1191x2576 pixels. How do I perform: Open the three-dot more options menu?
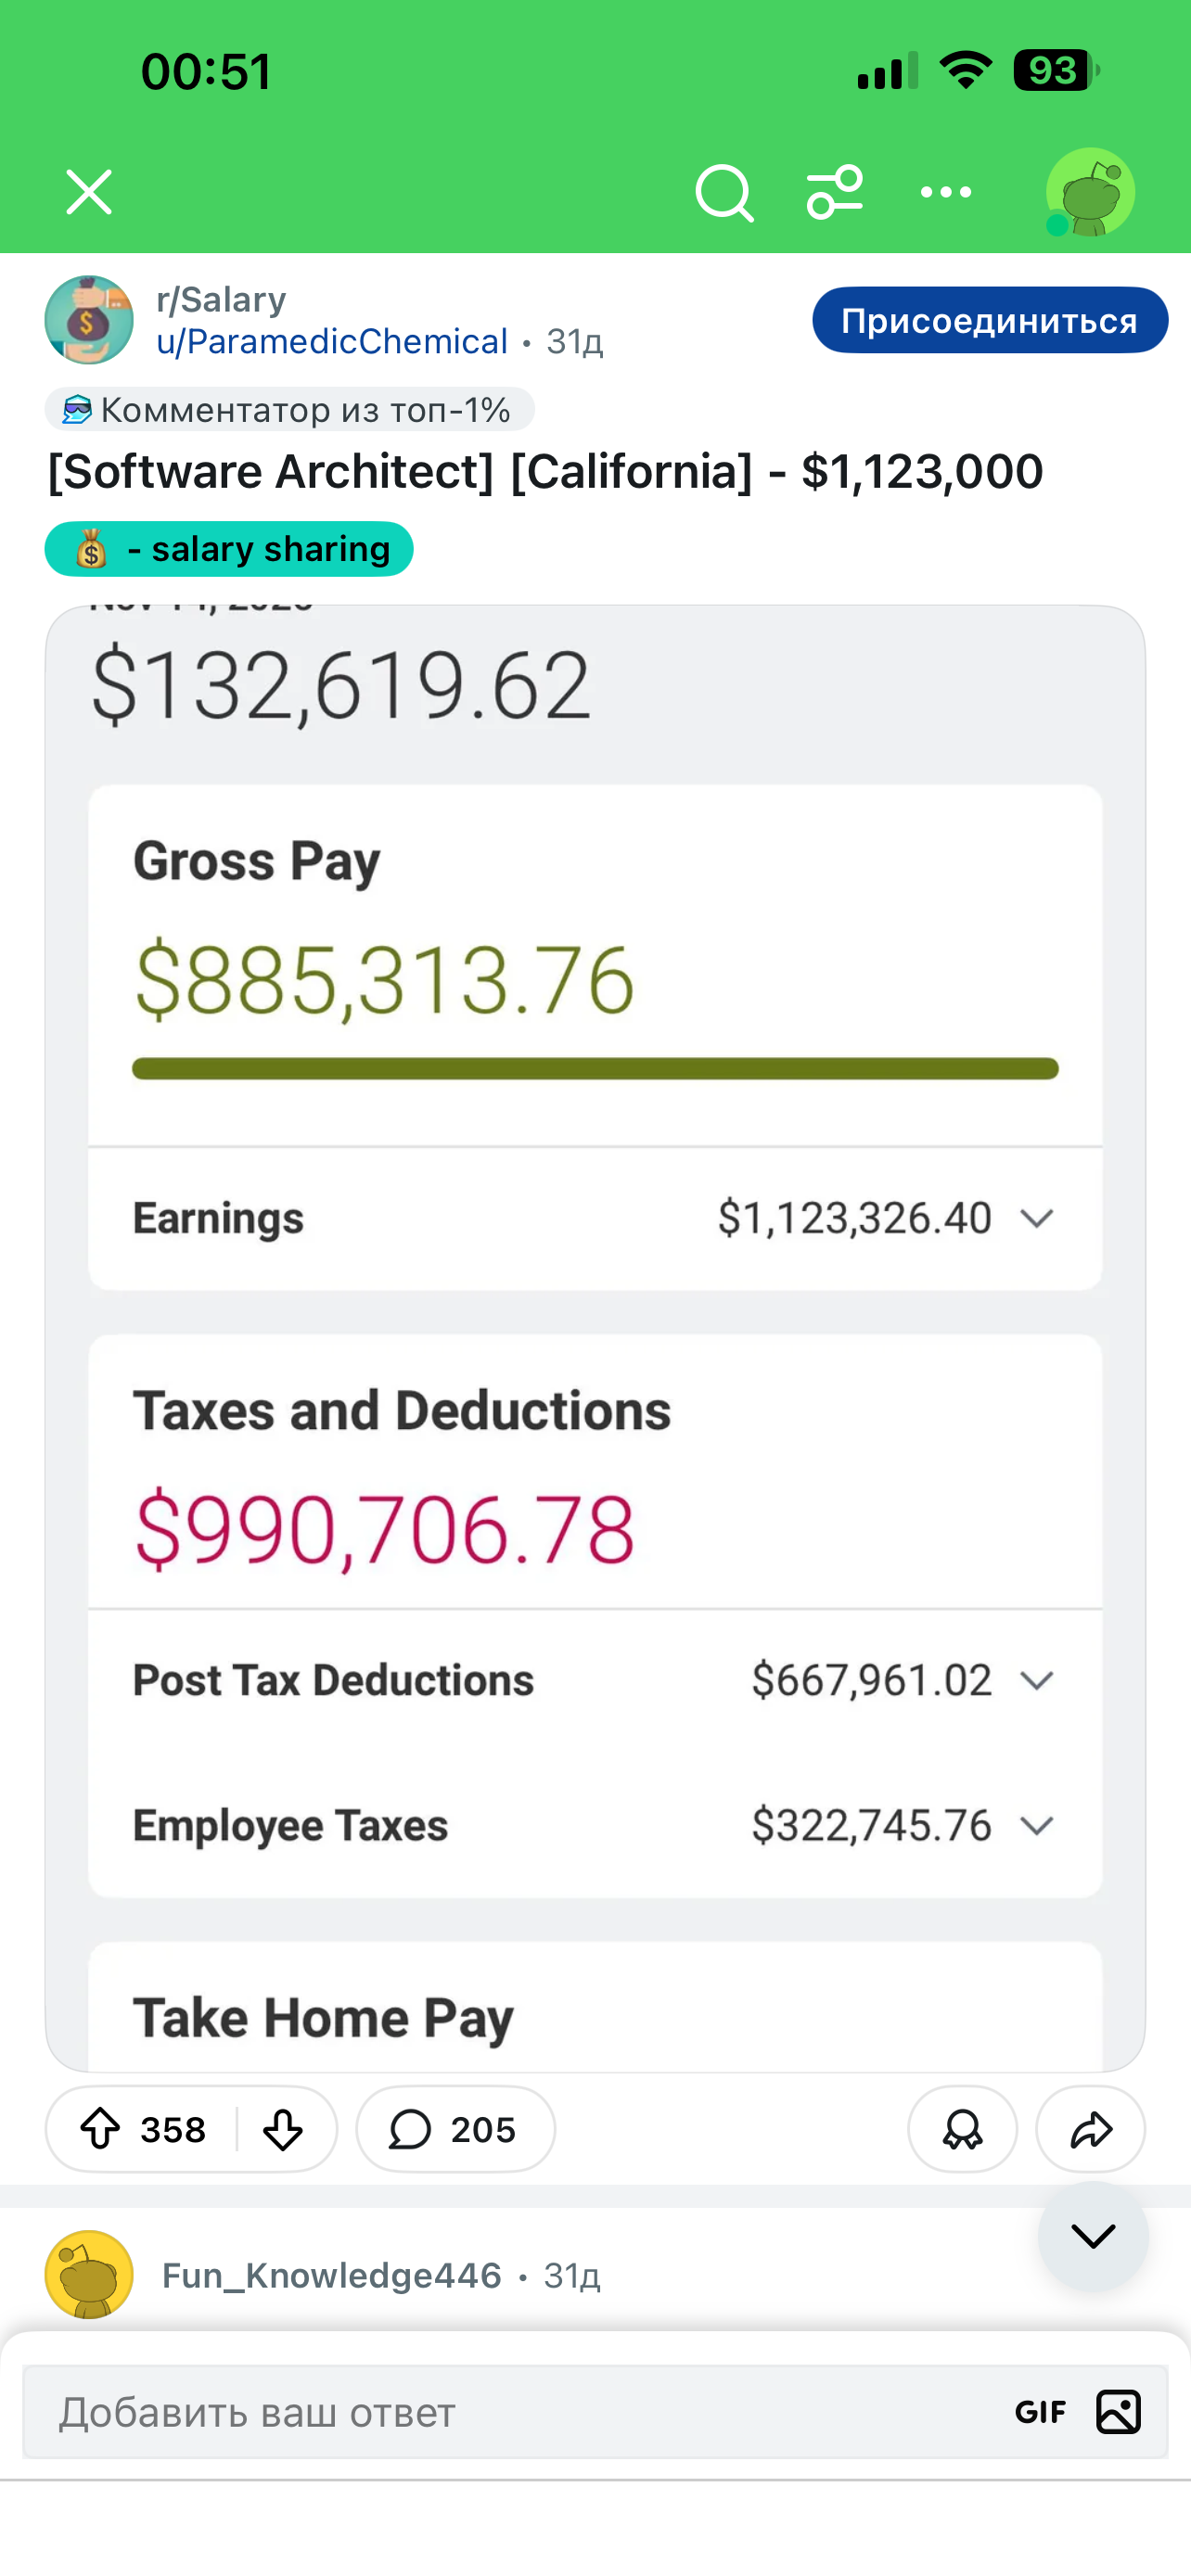(945, 192)
